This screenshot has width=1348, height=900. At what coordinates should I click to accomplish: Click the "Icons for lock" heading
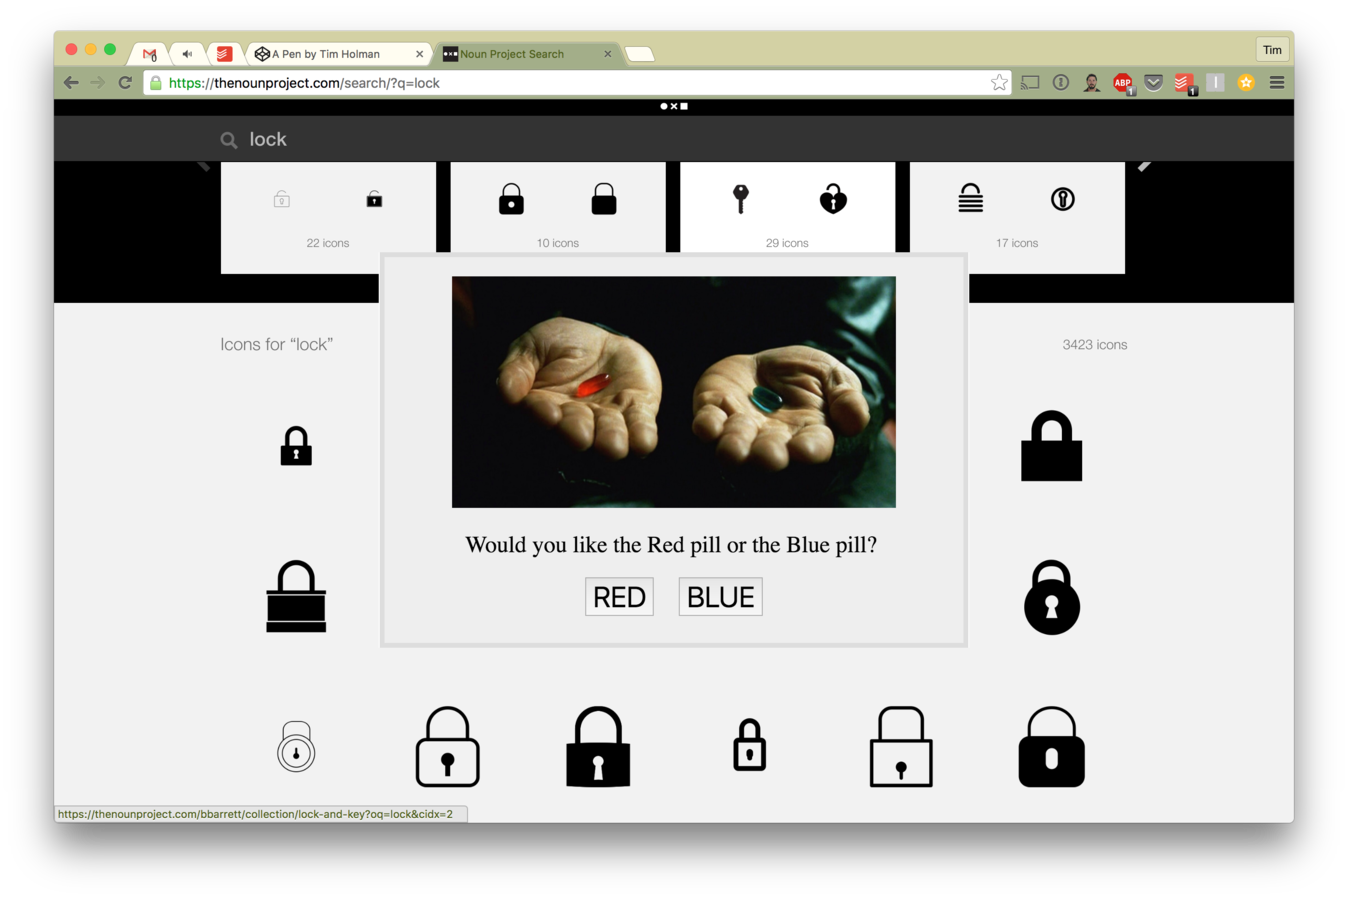click(x=276, y=344)
